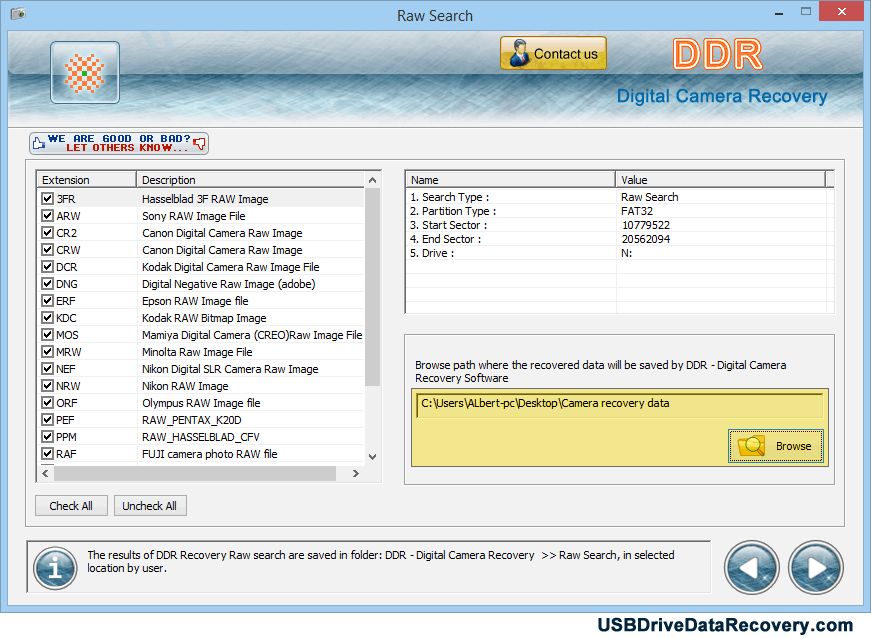Uncheck the 3FR extension checkbox
871x638 pixels.
[47, 198]
